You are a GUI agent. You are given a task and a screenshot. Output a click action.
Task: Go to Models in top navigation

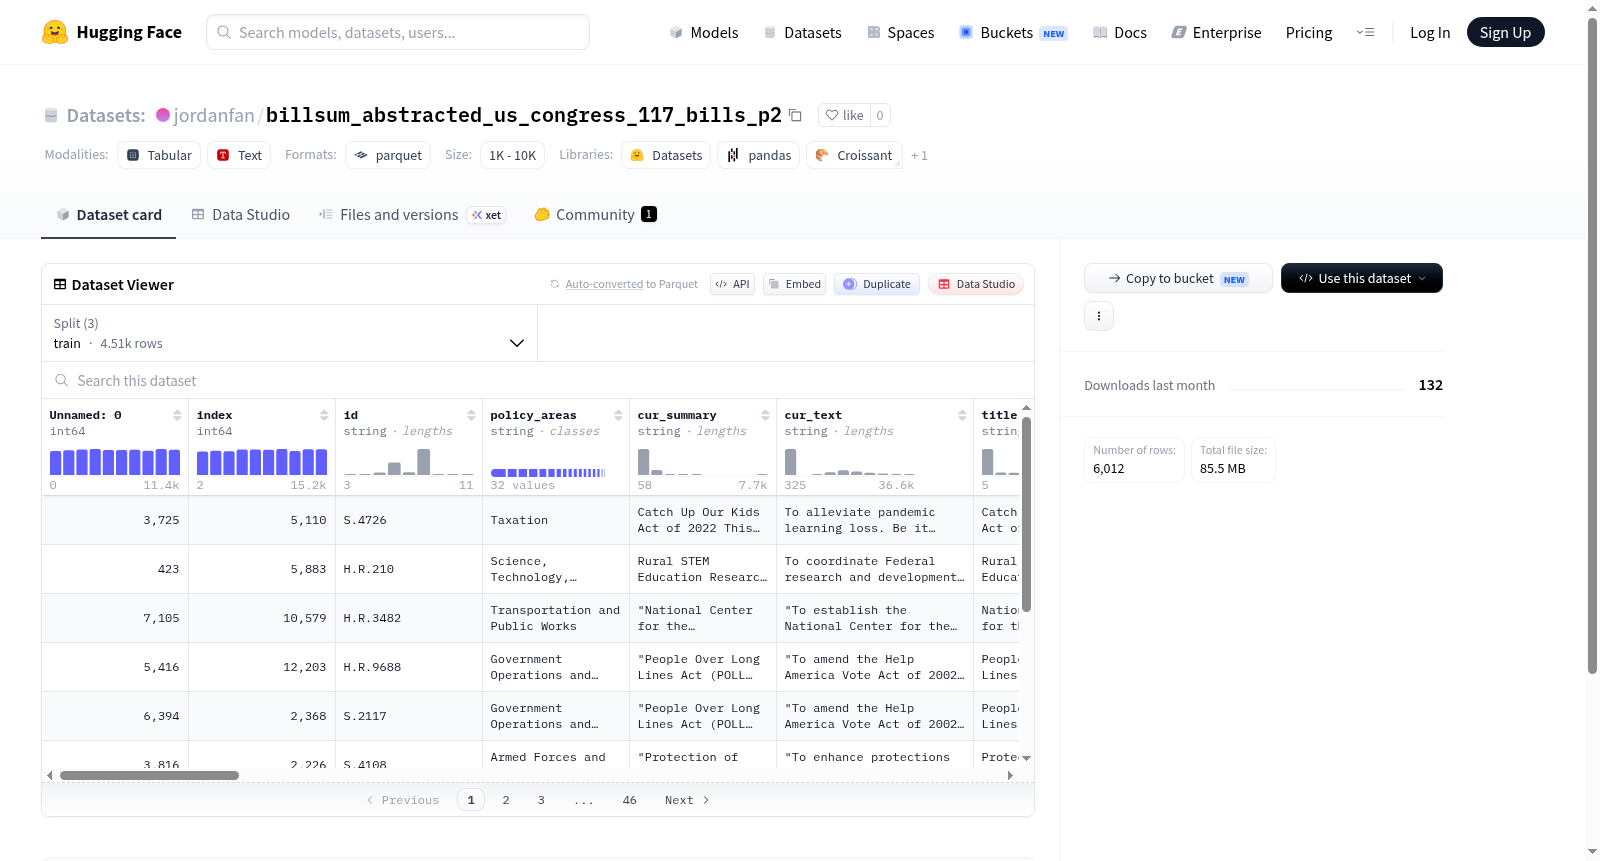click(703, 32)
